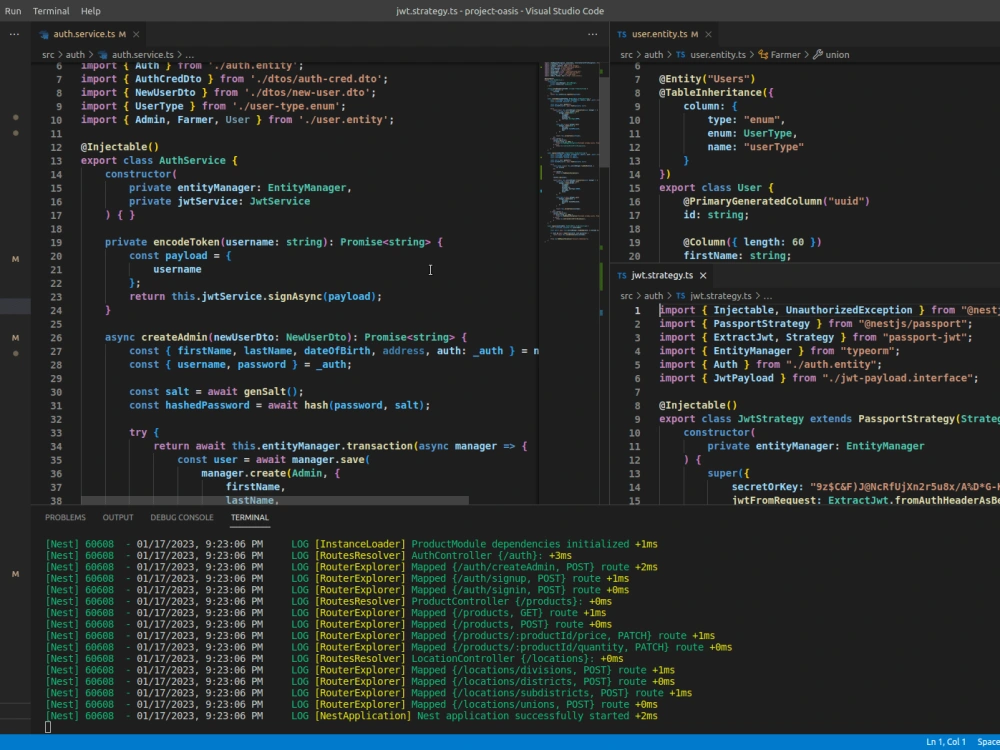This screenshot has height=750, width=1000.
Task: Click the terminal cursor prompt line
Action: click(x=48, y=727)
